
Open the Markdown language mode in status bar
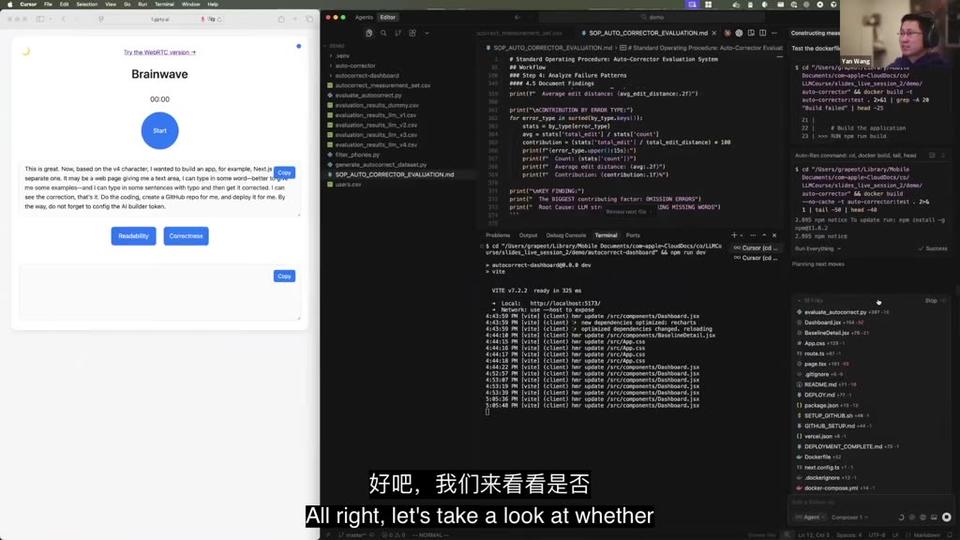coord(926,535)
